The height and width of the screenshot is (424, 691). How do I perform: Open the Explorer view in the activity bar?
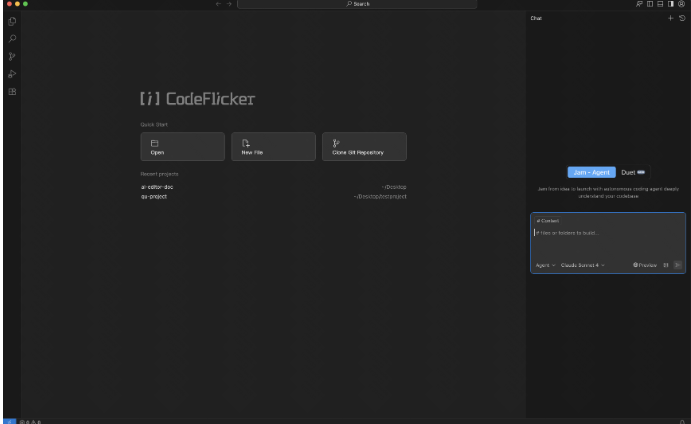pos(12,21)
